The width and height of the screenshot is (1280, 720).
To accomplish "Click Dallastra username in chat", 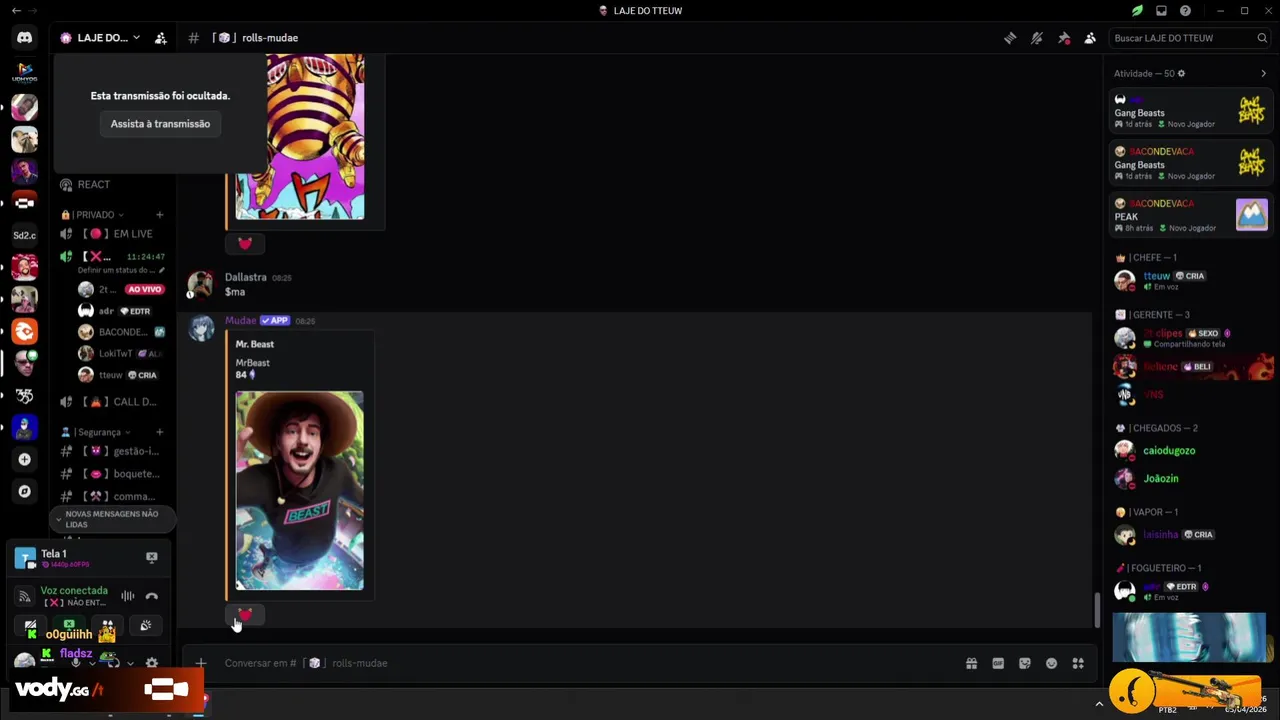I will [246, 277].
